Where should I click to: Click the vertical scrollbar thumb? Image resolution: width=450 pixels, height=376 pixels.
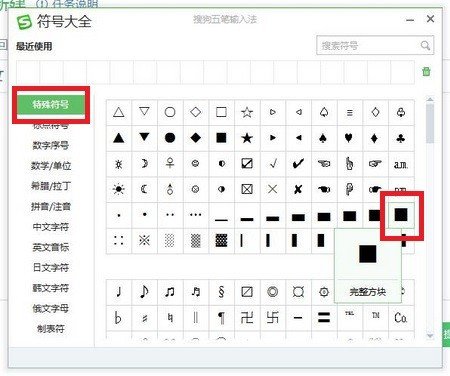click(x=430, y=123)
